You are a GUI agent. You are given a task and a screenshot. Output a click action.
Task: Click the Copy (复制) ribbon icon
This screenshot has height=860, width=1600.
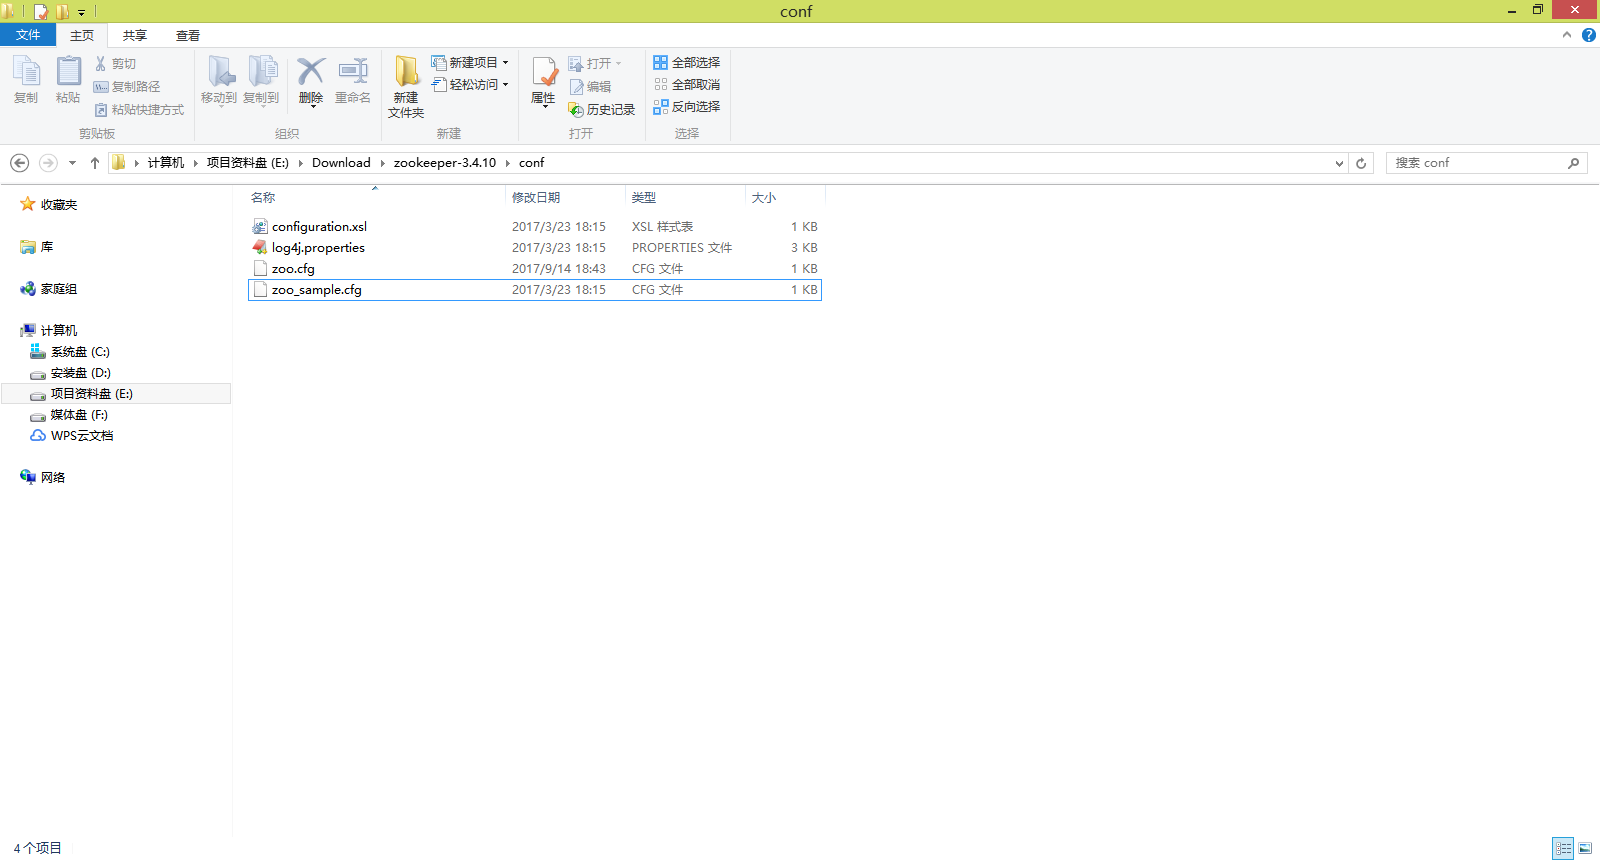(26, 72)
